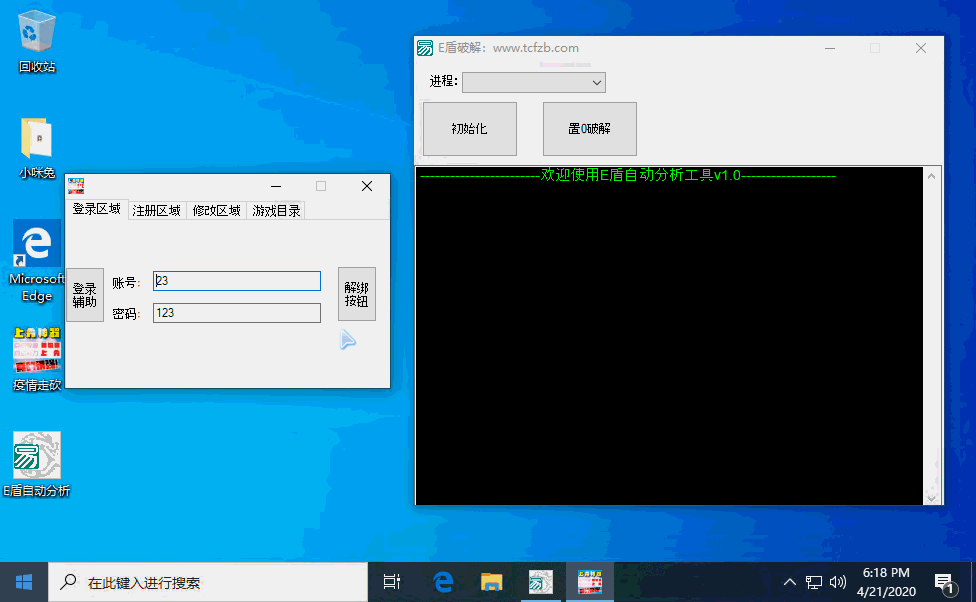Open Task View from the taskbar
The width and height of the screenshot is (976, 602).
pos(392,582)
